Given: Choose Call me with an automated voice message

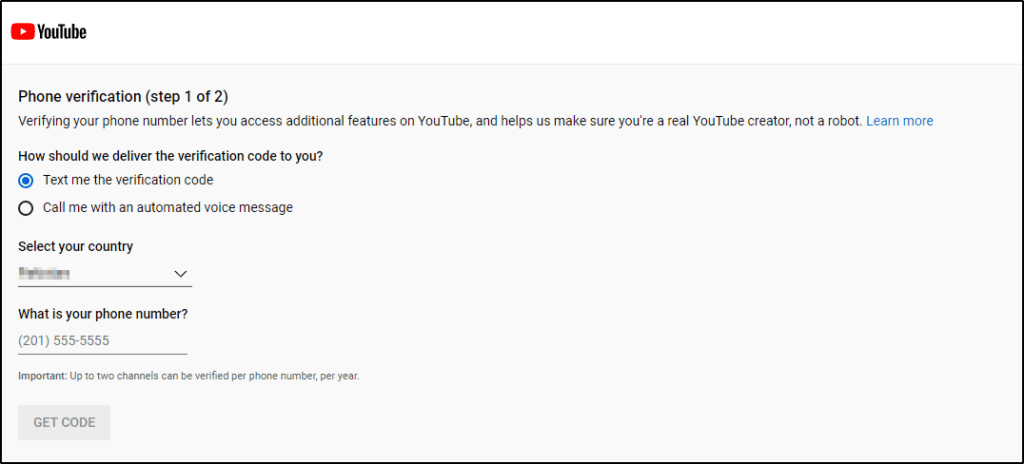Looking at the screenshot, I should (x=25, y=208).
